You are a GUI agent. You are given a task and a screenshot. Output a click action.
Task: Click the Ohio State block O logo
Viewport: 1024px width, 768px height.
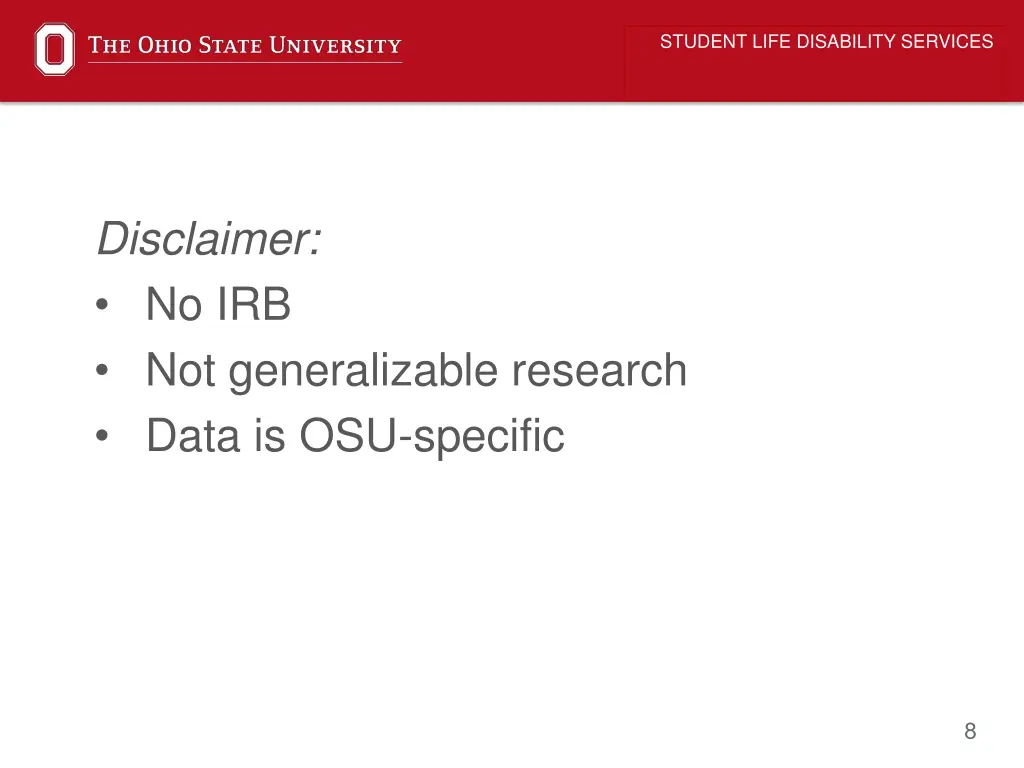[54, 49]
